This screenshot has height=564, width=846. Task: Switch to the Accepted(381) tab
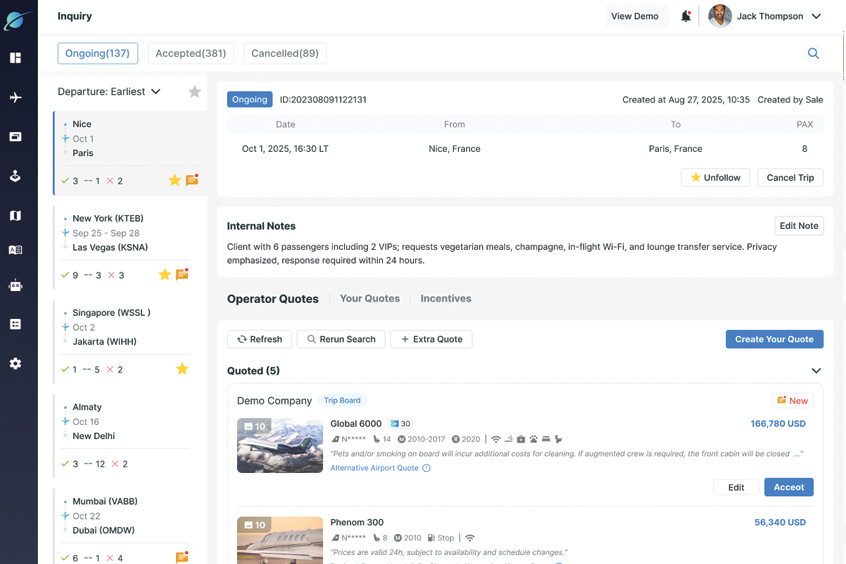tap(191, 54)
